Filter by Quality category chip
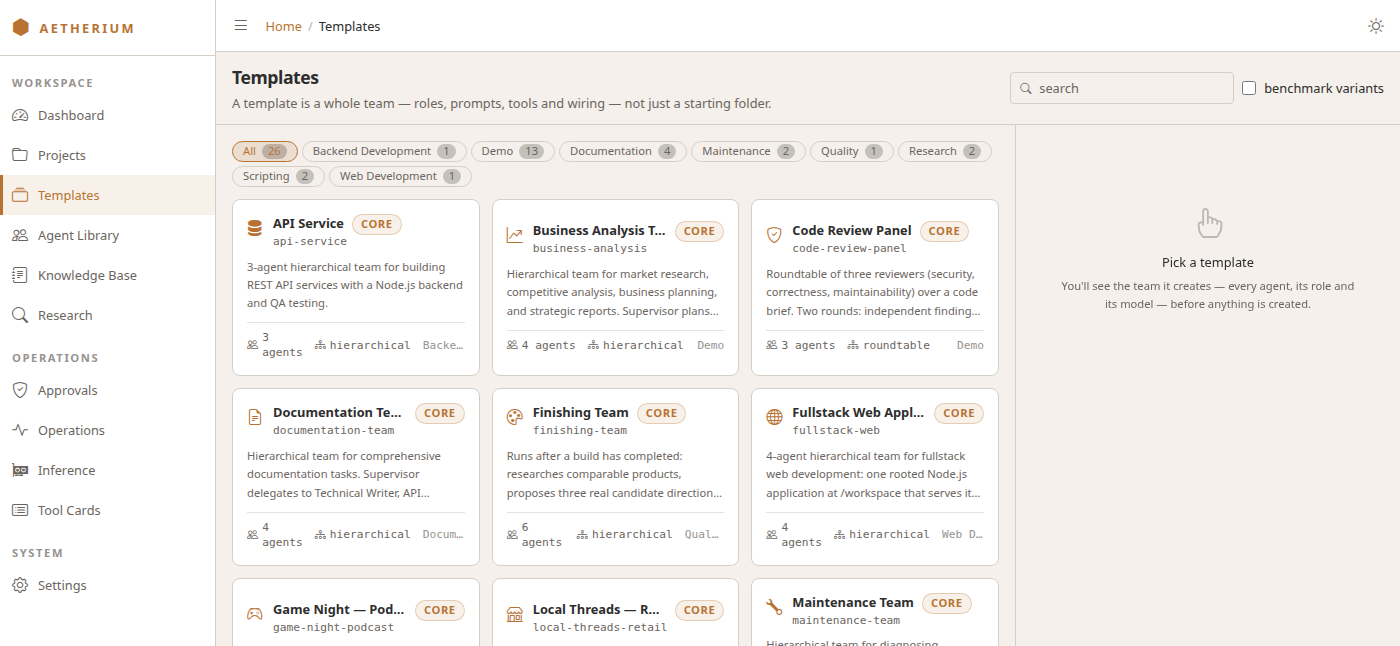This screenshot has height=646, width=1400. pyautogui.click(x=852, y=151)
